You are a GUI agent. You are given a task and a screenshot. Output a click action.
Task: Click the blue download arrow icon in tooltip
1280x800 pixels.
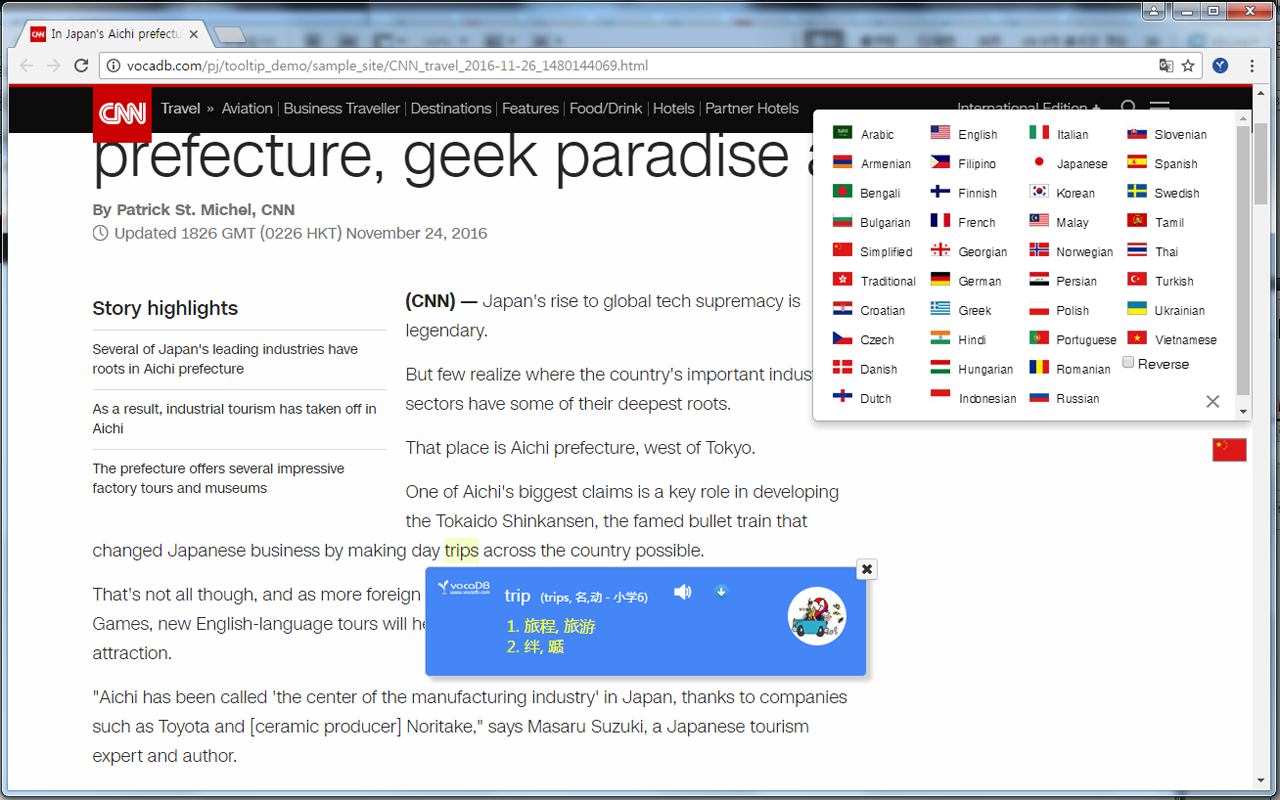pos(721,591)
